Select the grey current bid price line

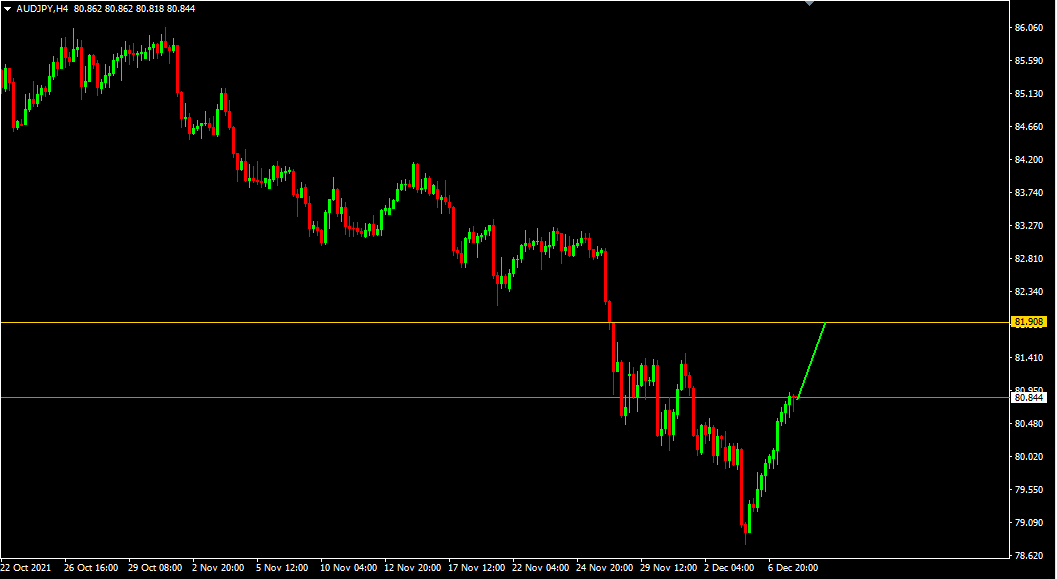pyautogui.click(x=506, y=398)
